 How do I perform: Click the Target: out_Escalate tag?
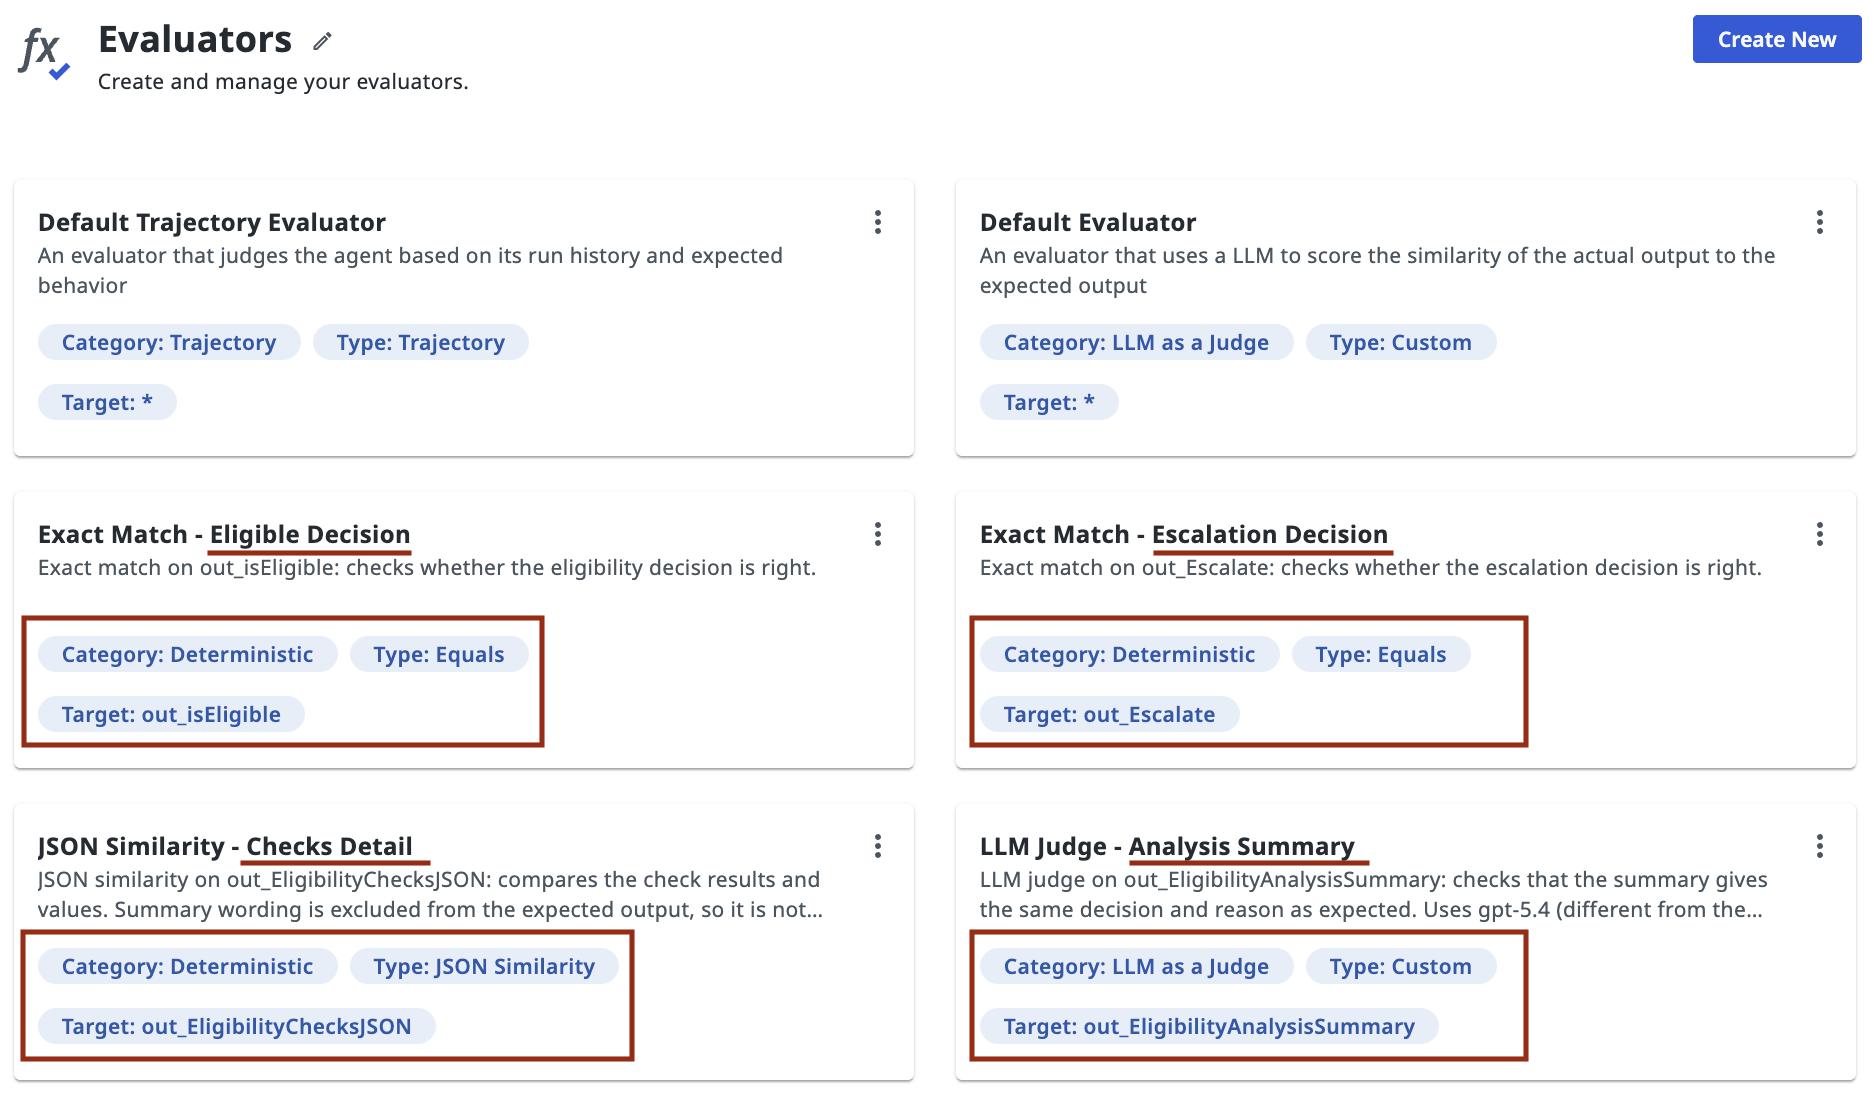pyautogui.click(x=1110, y=714)
